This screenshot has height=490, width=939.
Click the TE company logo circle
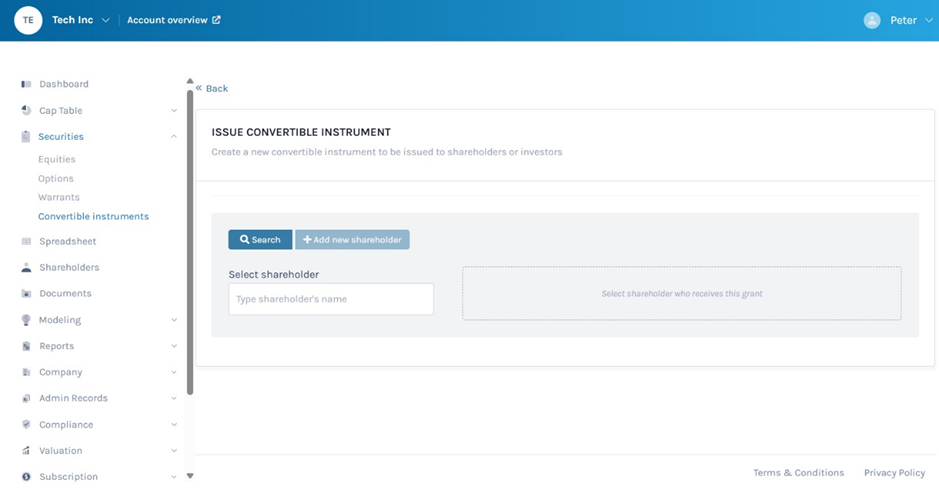click(x=28, y=20)
